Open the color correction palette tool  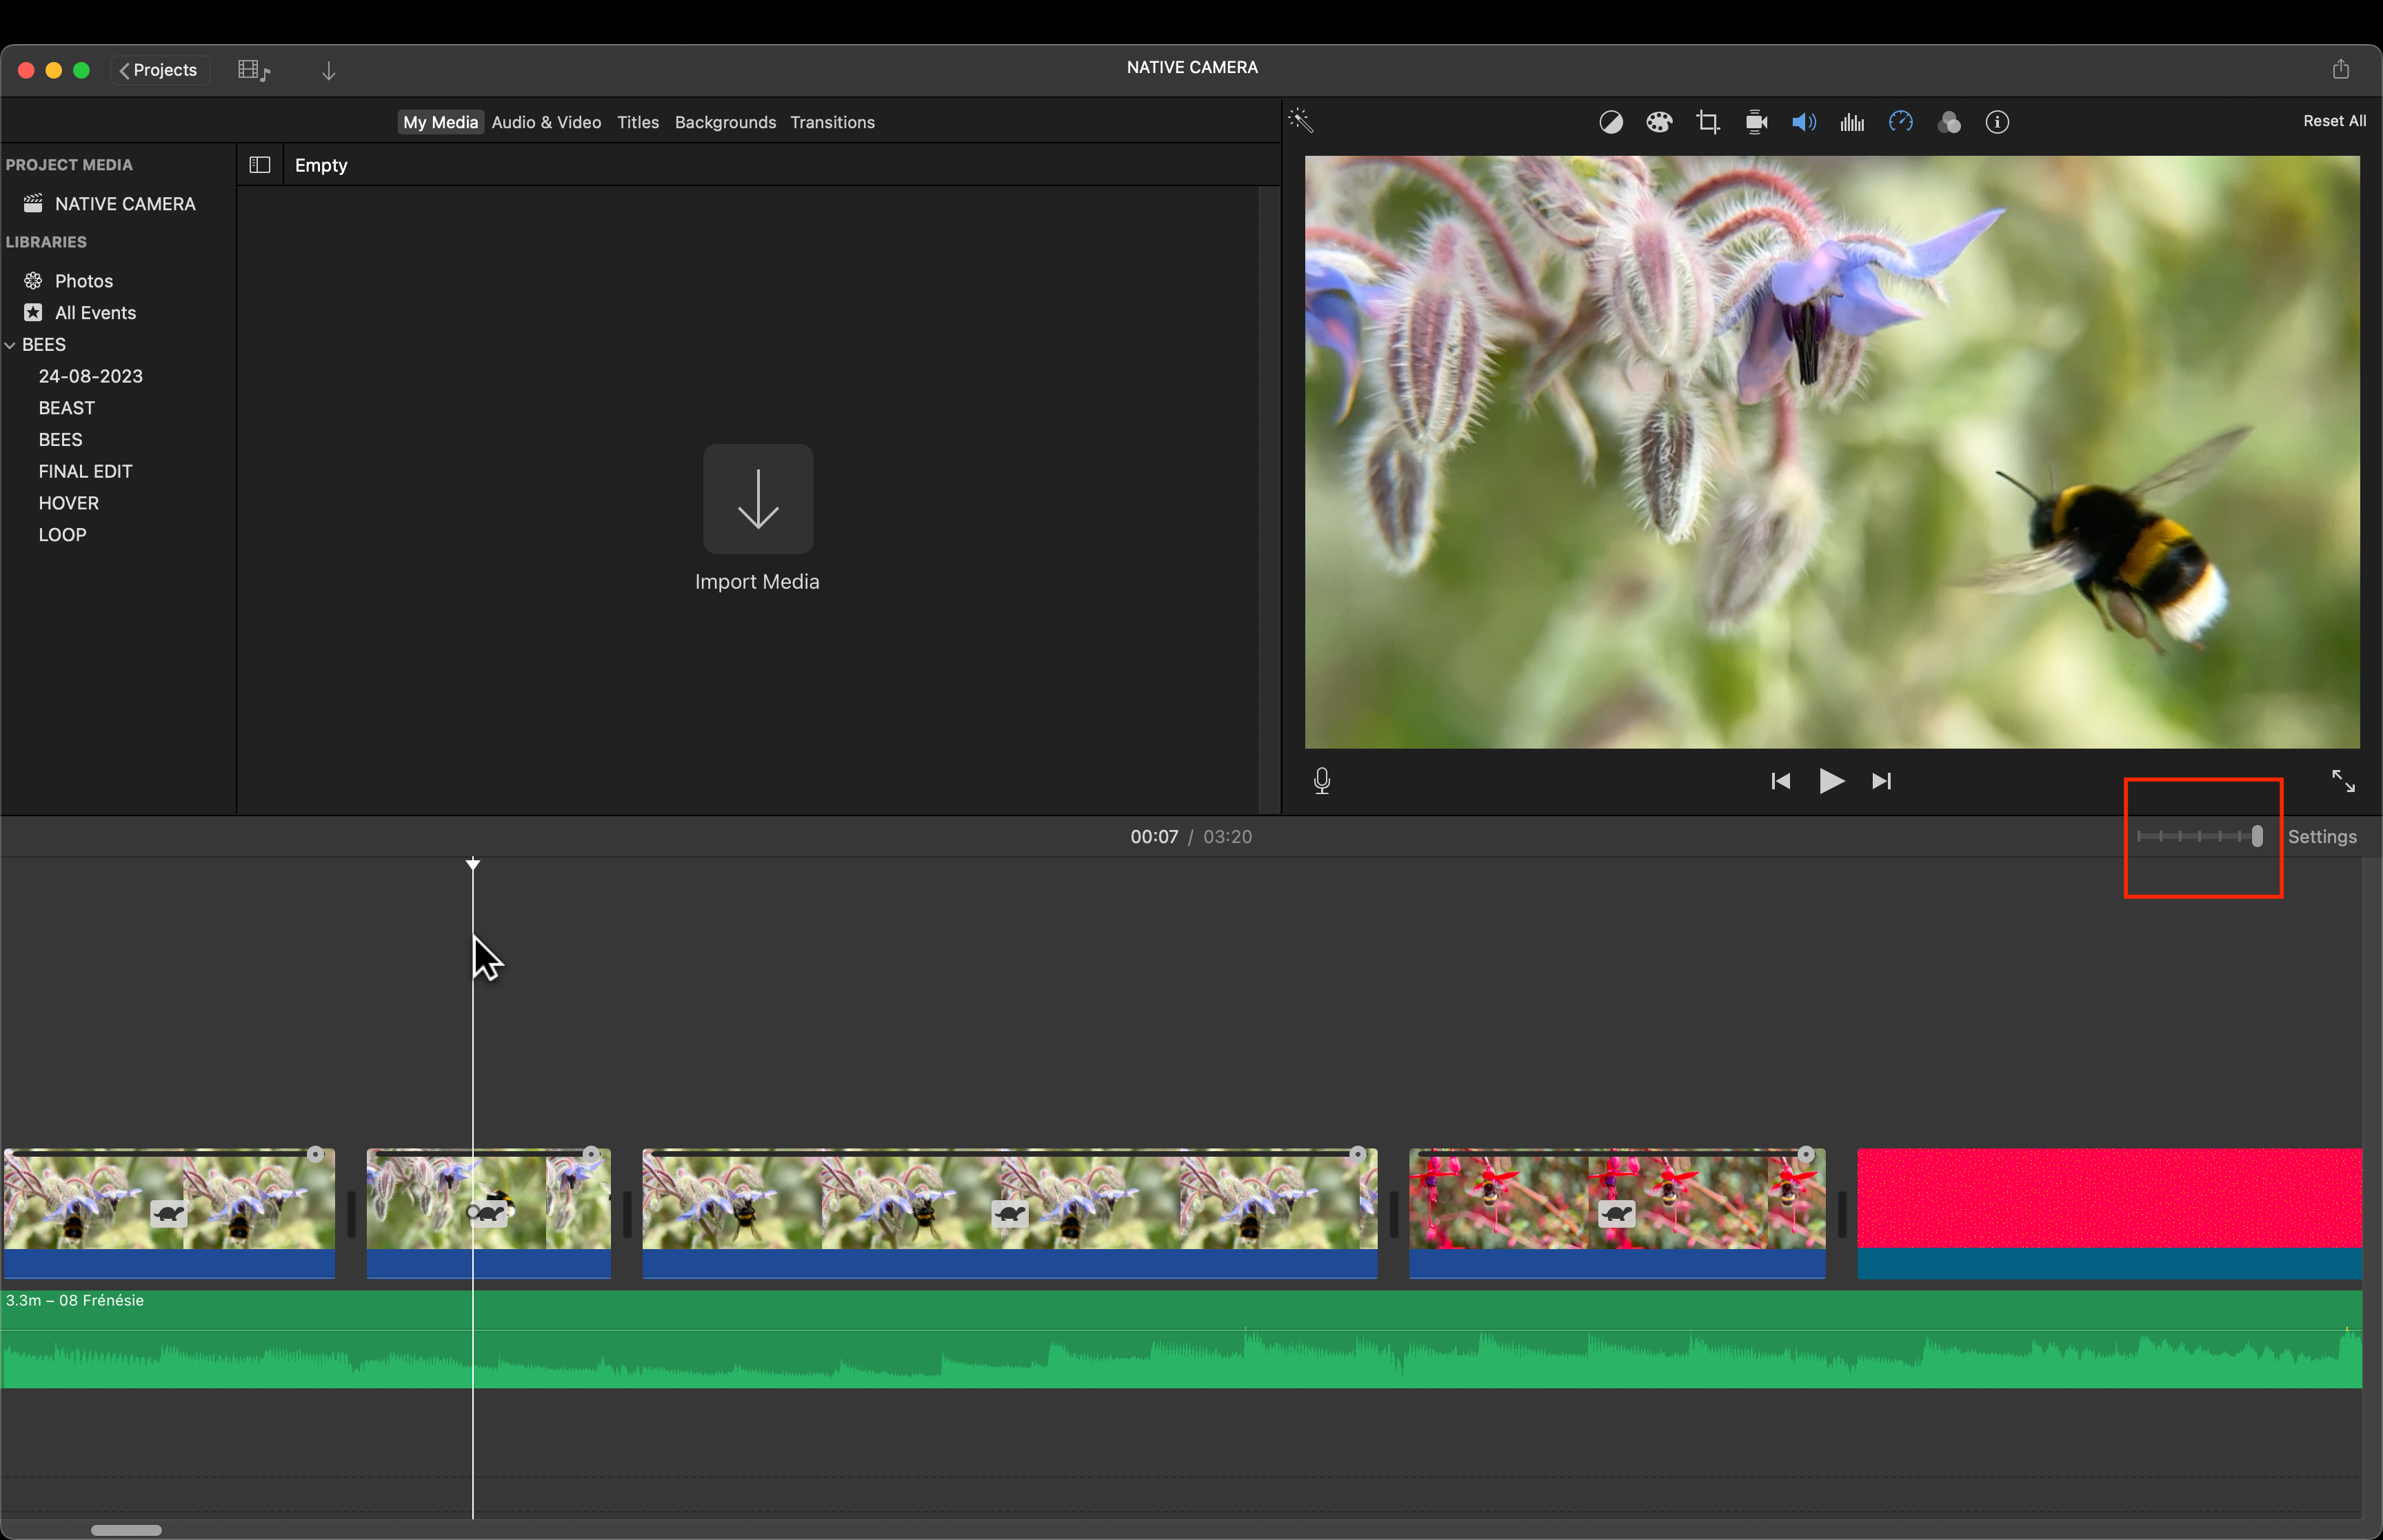pyautogui.click(x=1659, y=122)
